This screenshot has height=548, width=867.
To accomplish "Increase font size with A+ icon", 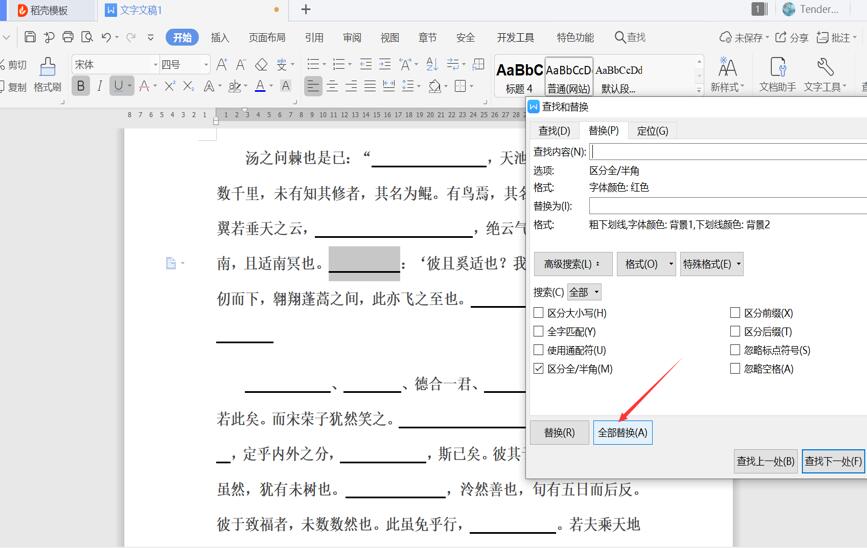I will point(221,64).
